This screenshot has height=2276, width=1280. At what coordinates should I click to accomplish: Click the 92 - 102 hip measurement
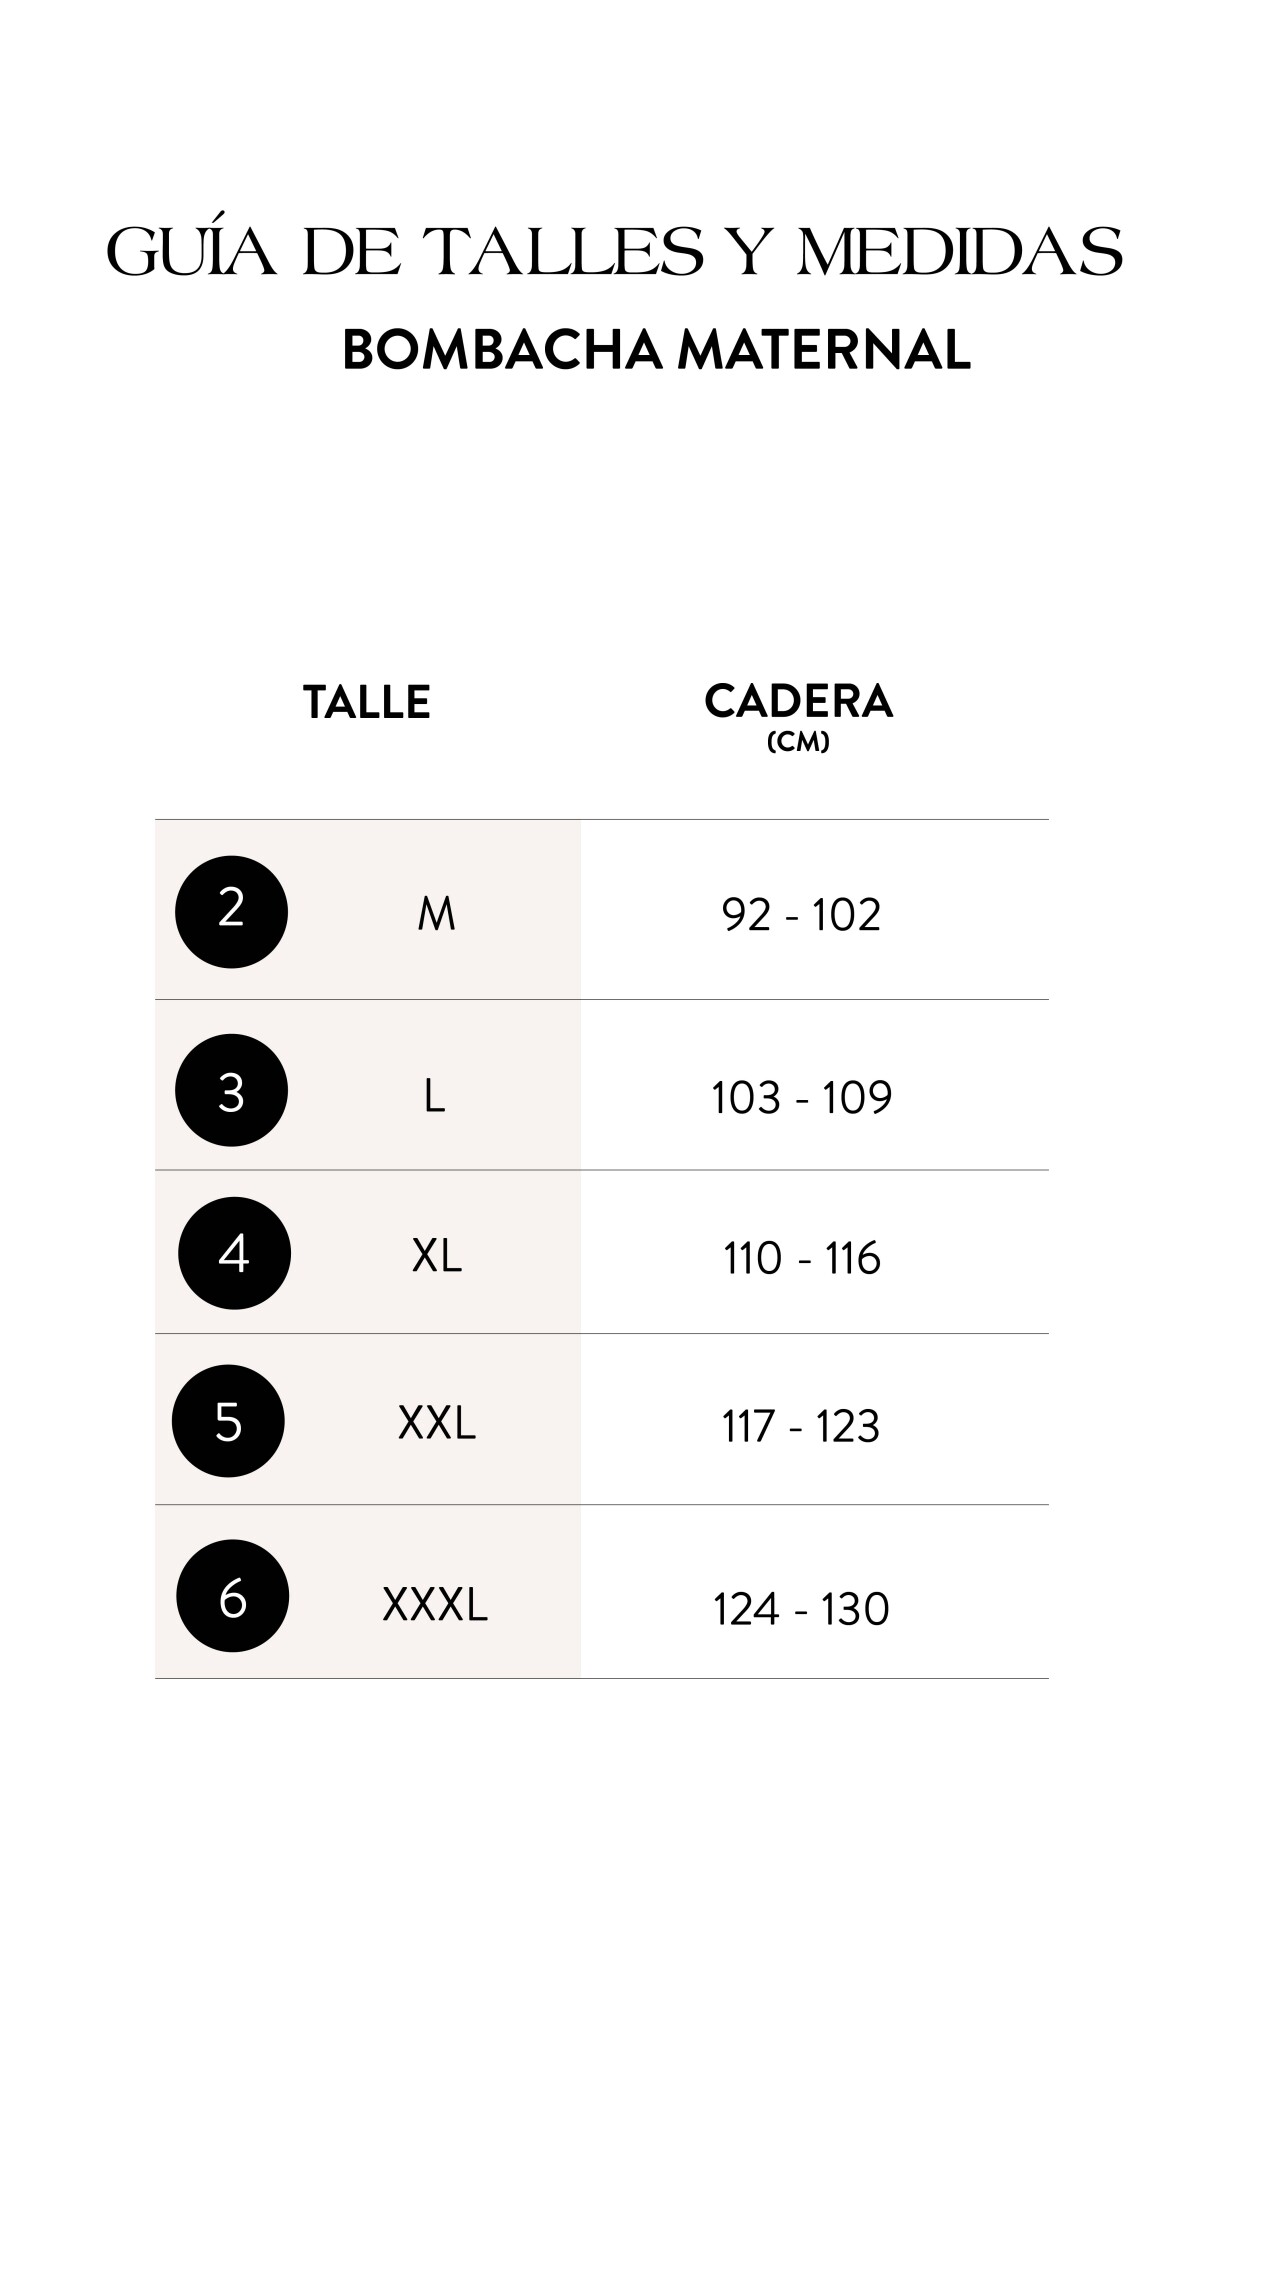click(801, 915)
